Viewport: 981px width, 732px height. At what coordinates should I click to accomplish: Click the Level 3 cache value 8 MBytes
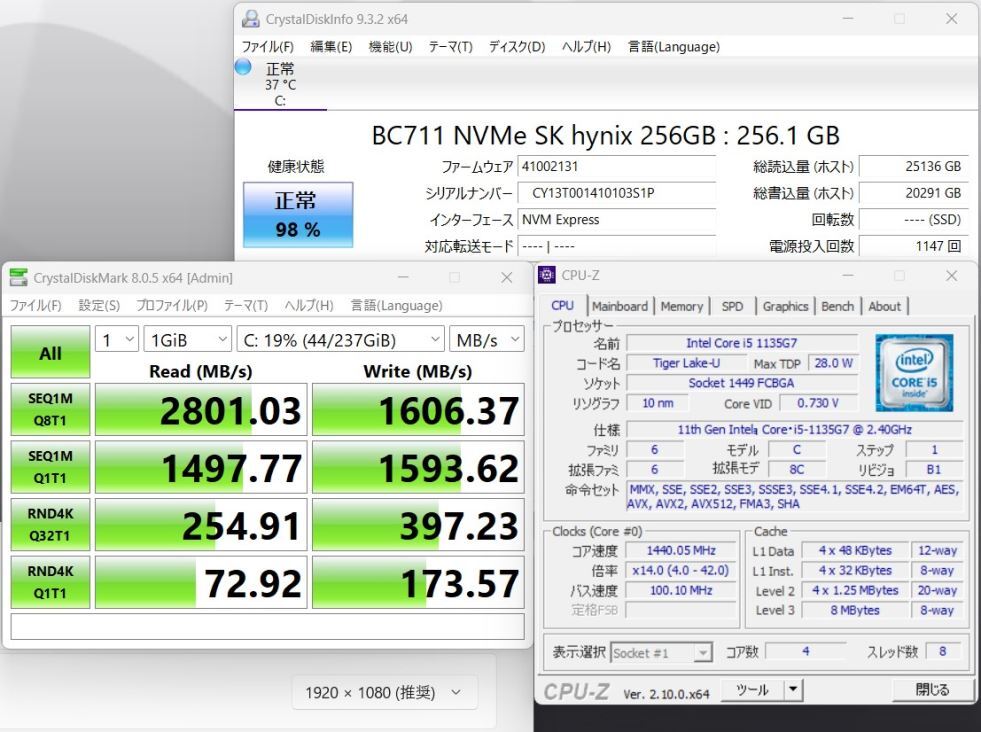point(855,610)
